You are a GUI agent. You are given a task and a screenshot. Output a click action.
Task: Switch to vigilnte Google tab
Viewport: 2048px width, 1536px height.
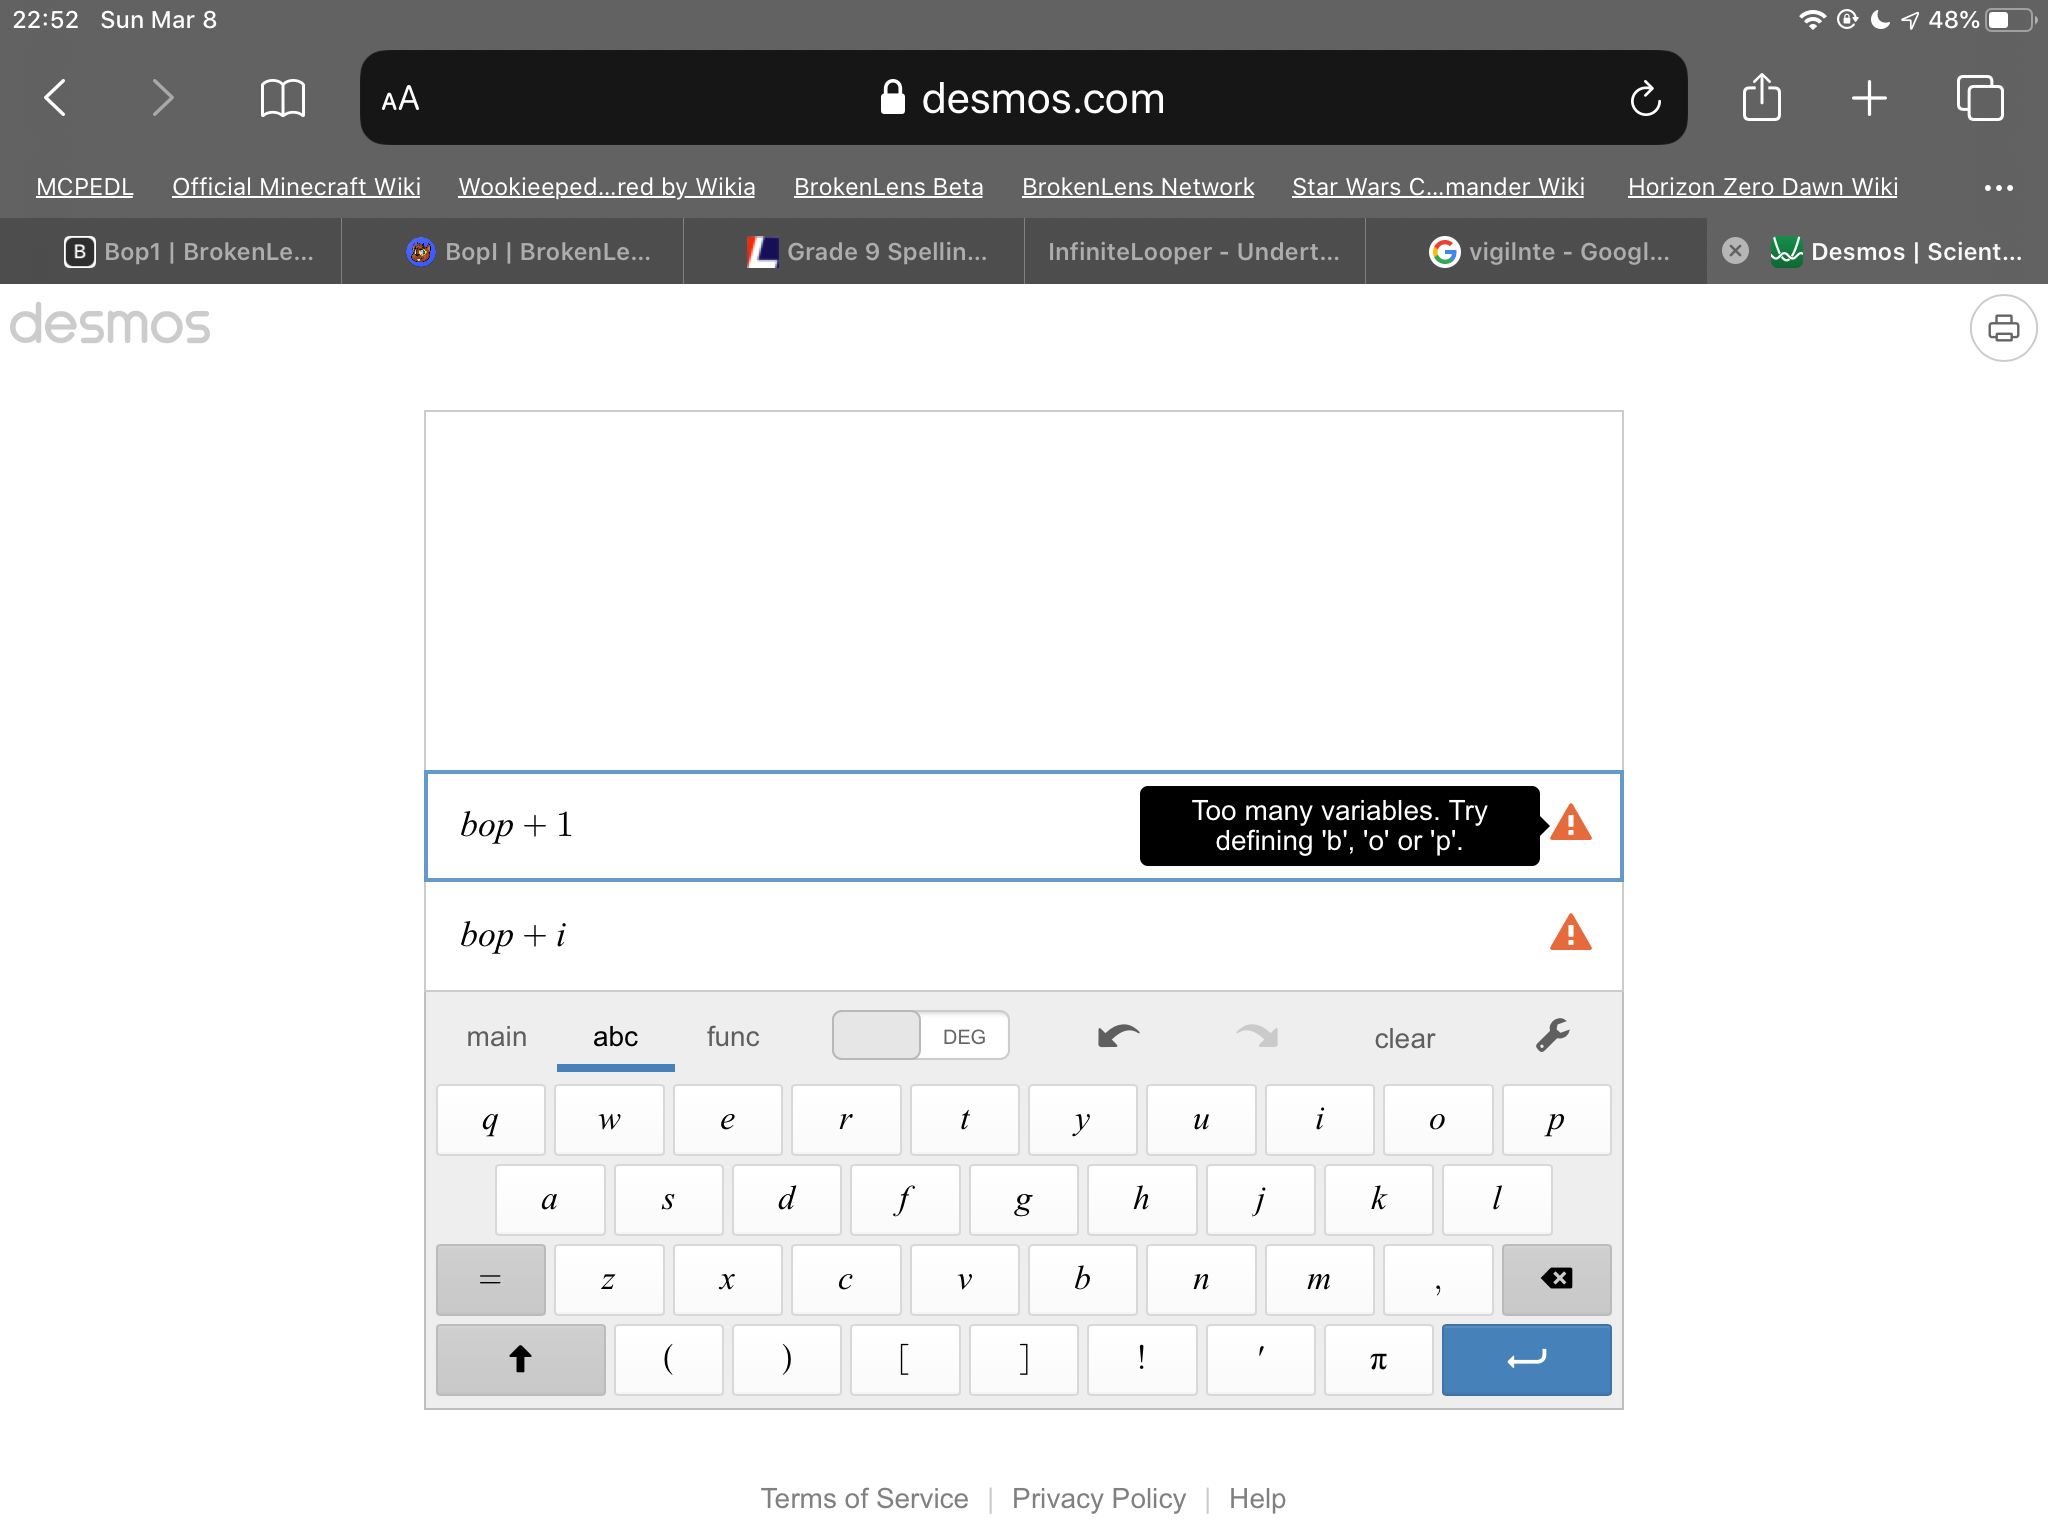(1536, 251)
